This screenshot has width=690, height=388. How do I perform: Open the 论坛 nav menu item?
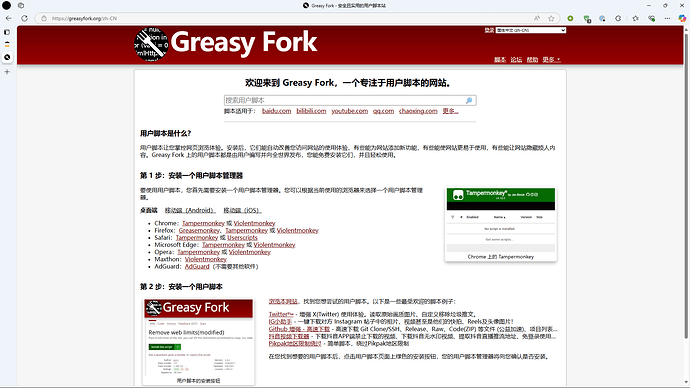(516, 60)
